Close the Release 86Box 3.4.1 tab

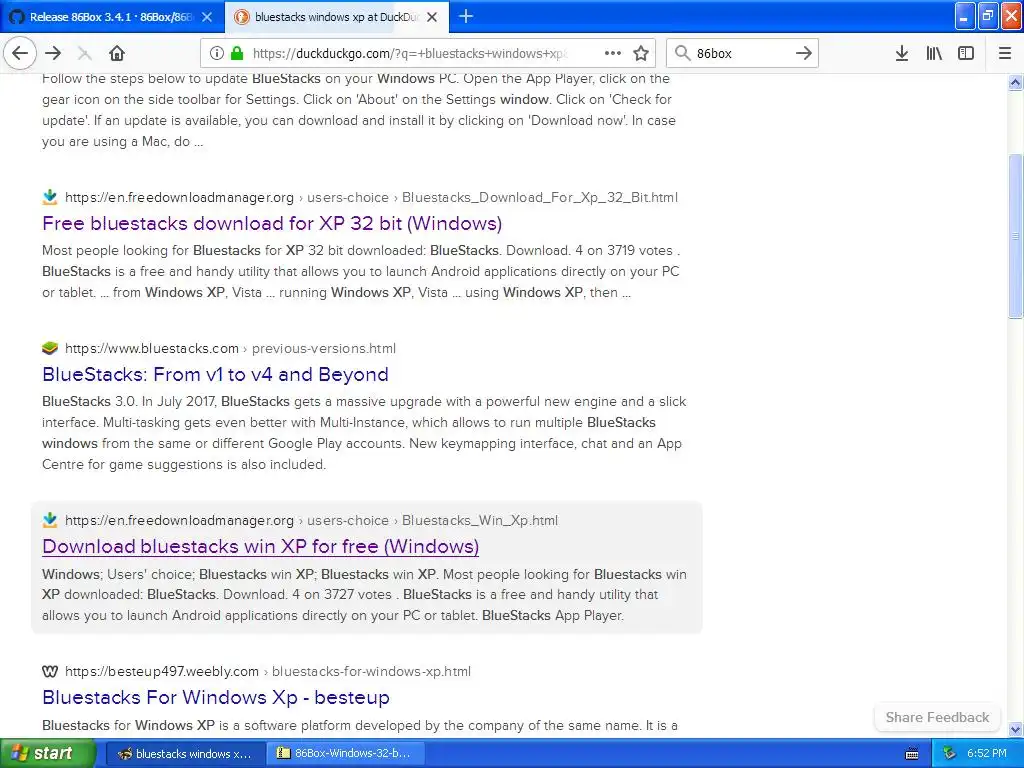(207, 17)
